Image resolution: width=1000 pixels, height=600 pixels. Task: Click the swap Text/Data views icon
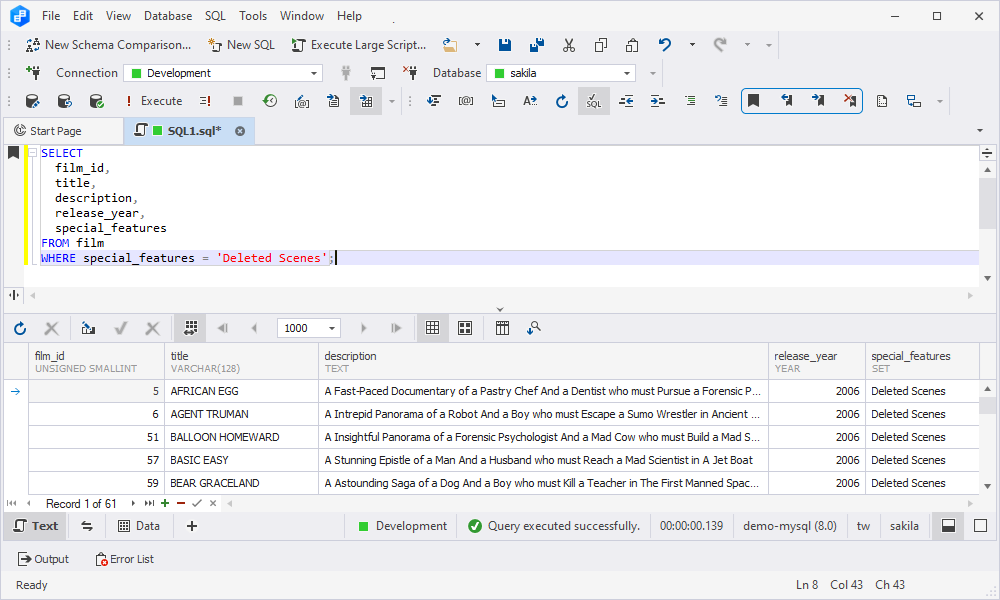click(87, 526)
